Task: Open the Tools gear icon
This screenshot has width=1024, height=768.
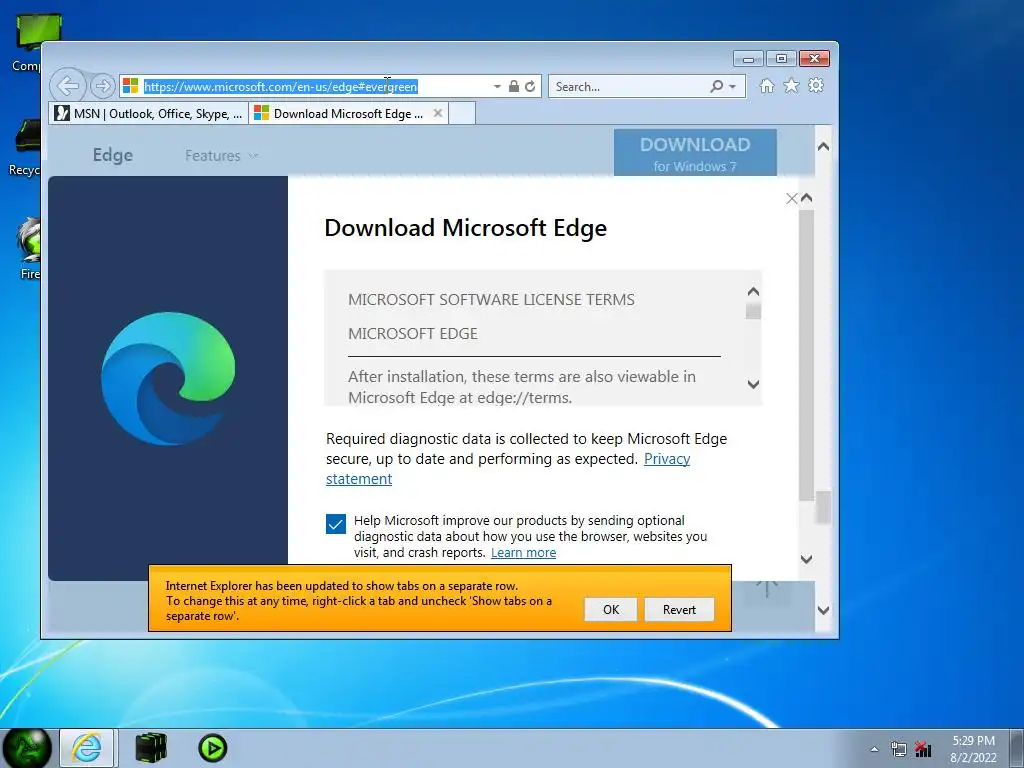Action: click(x=816, y=86)
